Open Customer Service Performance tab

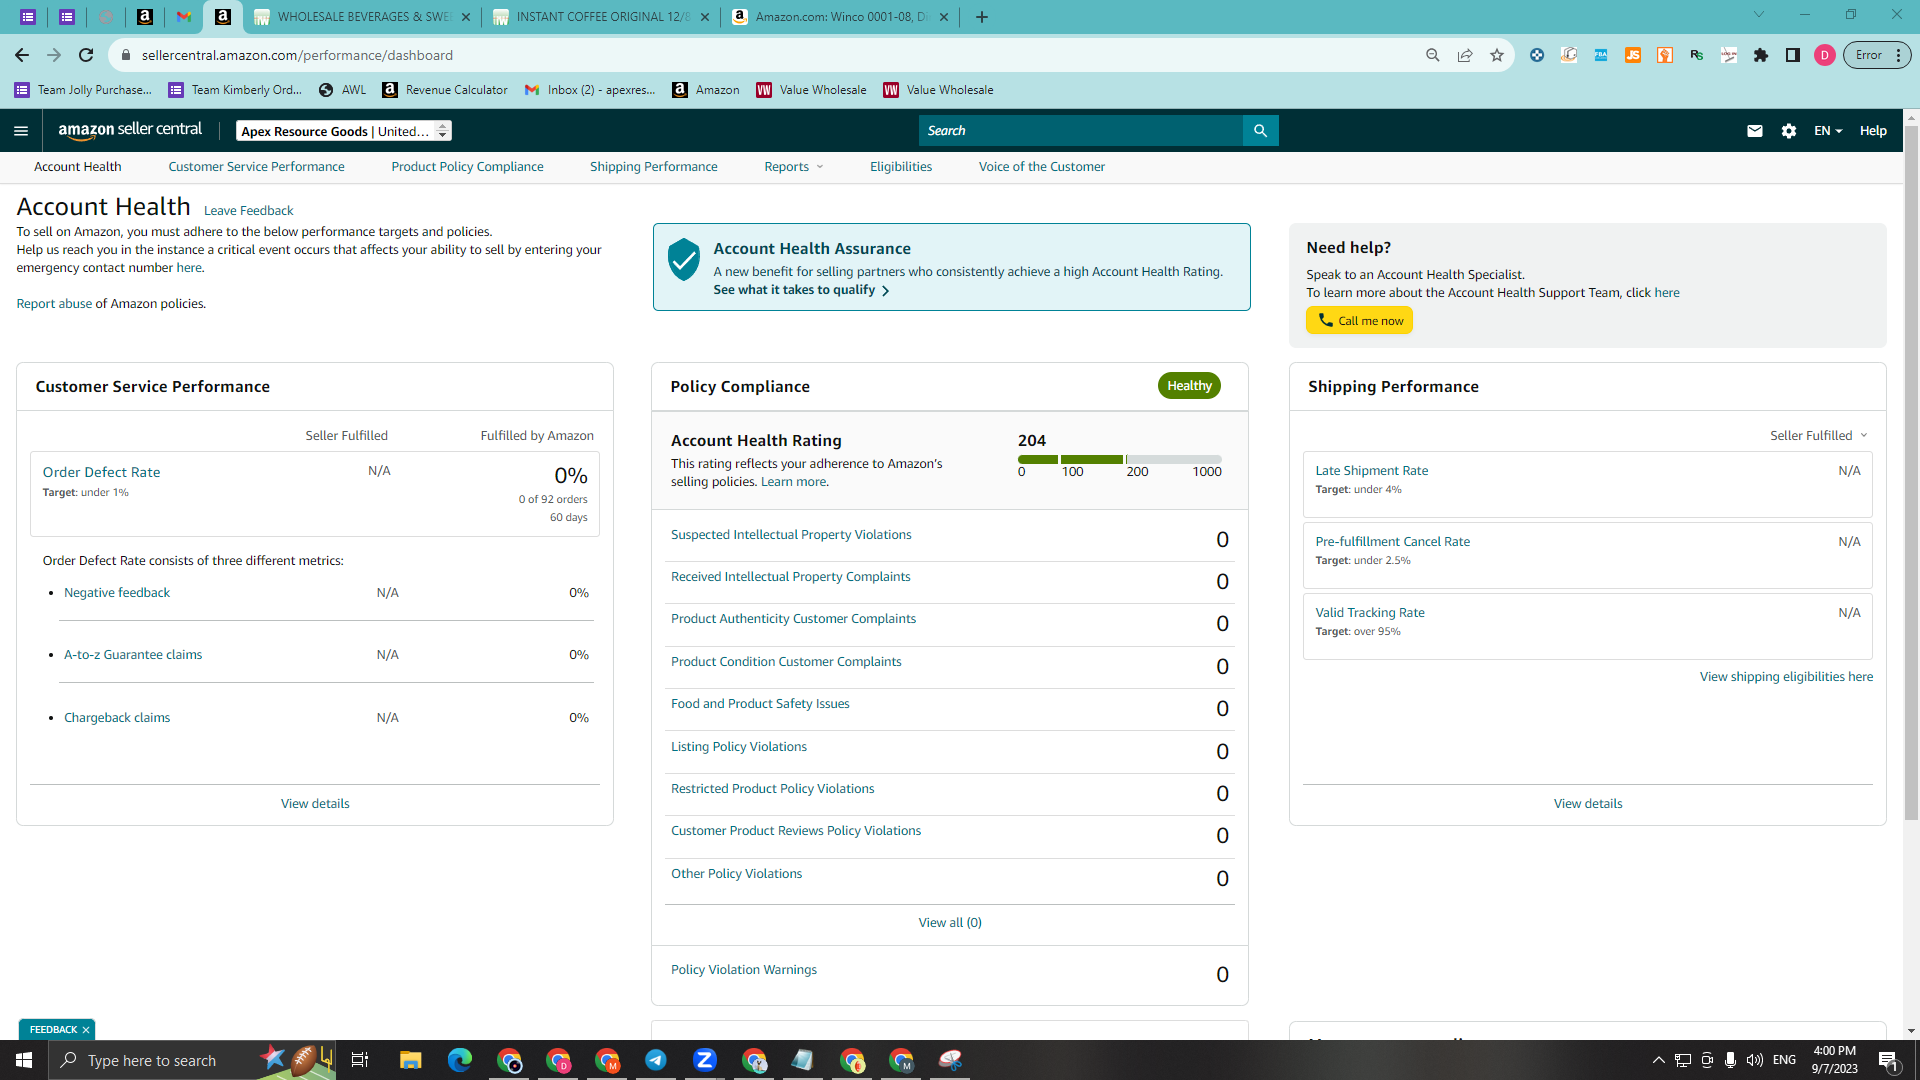256,167
